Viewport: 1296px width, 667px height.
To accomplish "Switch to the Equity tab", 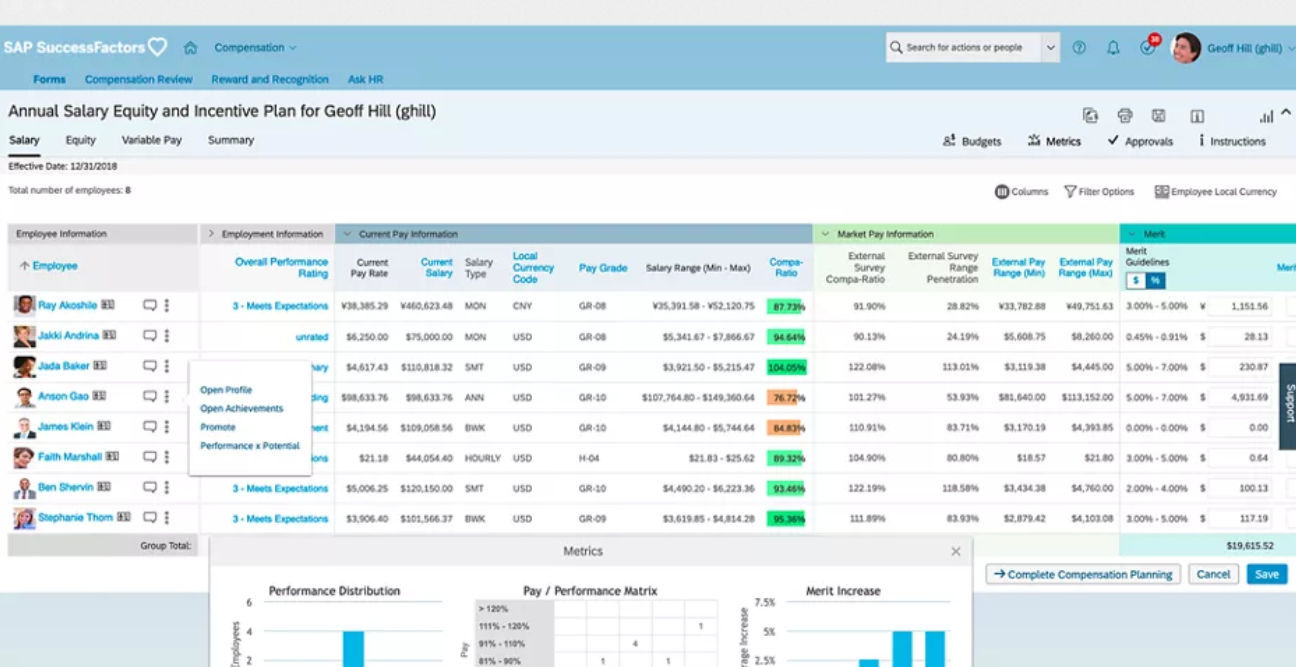I will 80,140.
